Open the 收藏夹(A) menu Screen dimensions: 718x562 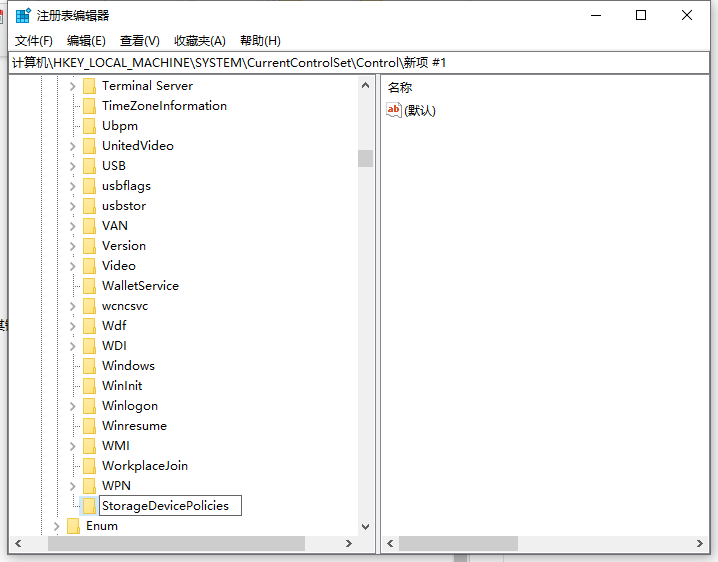click(x=200, y=40)
